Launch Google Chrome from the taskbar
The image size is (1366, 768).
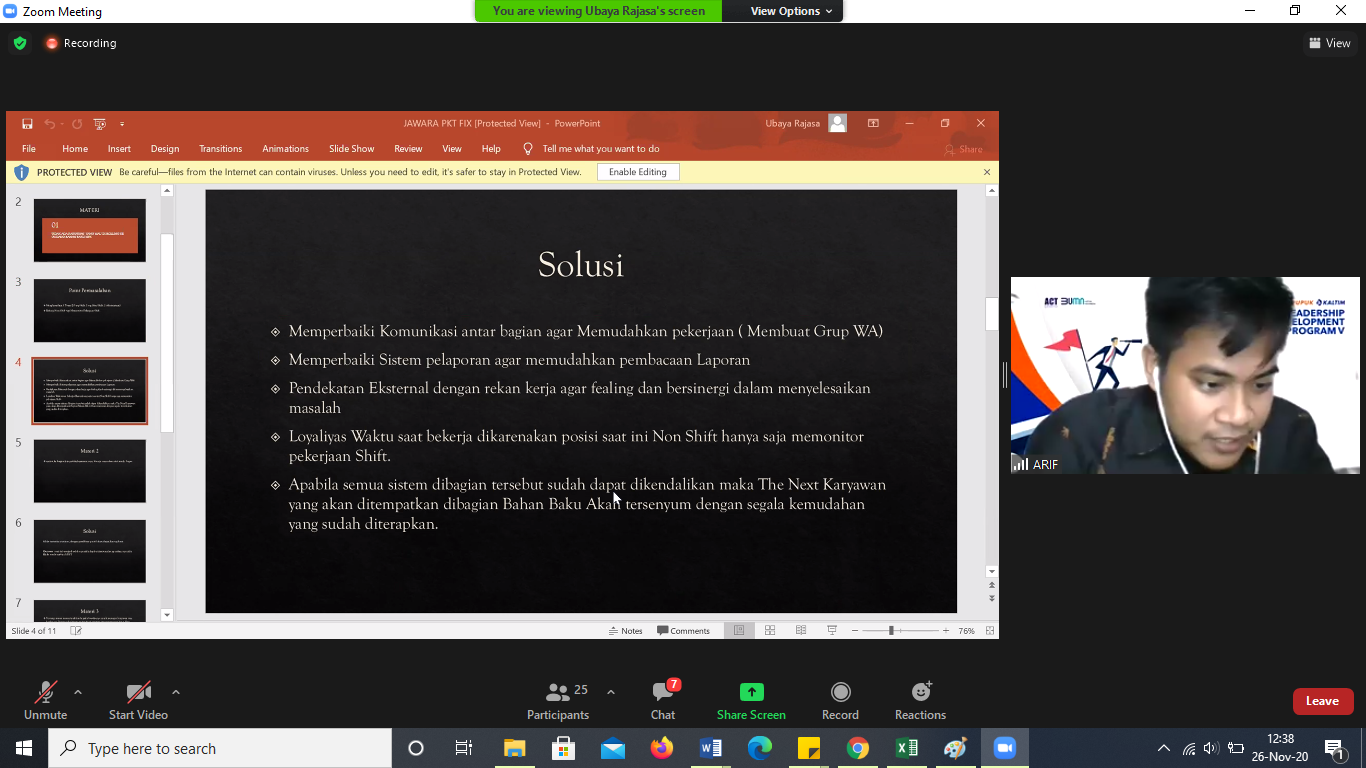(857, 748)
